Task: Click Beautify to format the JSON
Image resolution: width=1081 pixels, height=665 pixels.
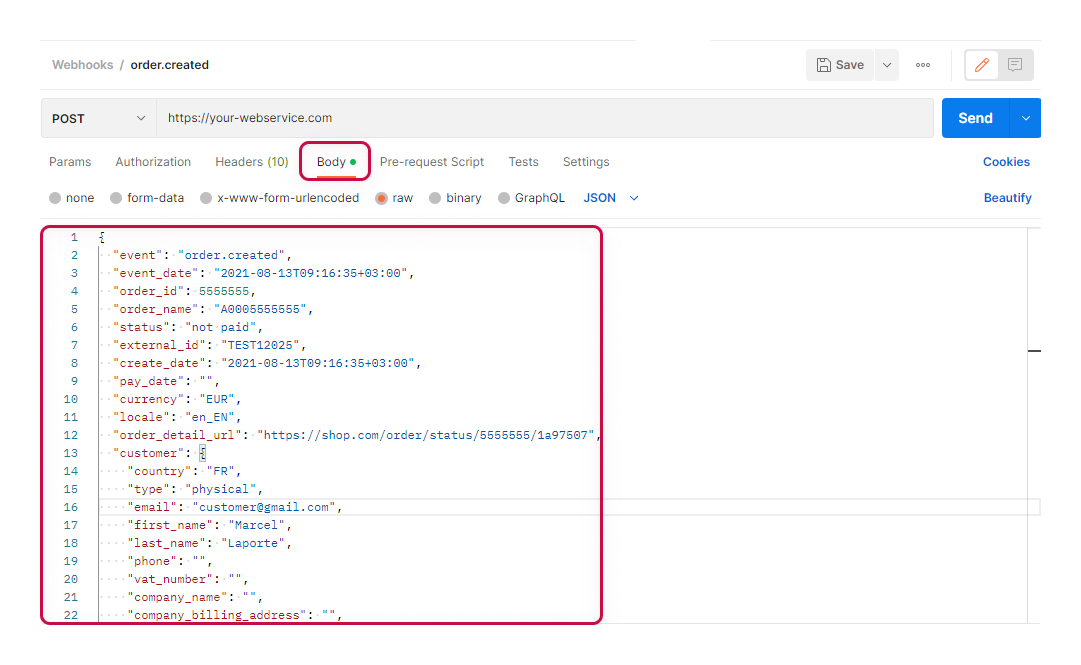Action: click(1007, 198)
